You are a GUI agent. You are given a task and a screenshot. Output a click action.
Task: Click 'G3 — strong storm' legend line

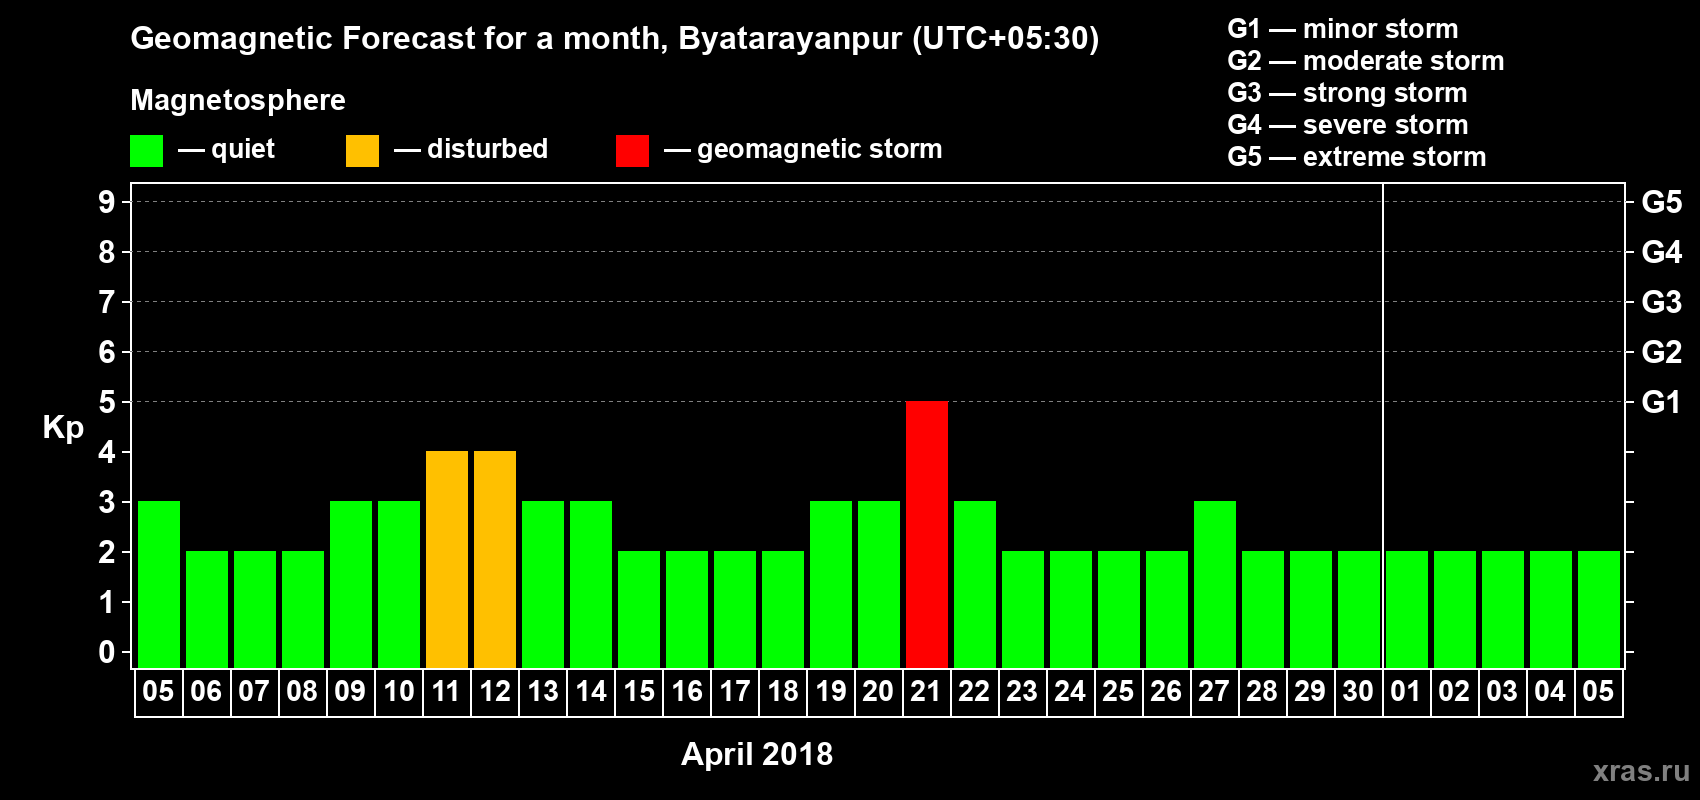point(1347,93)
